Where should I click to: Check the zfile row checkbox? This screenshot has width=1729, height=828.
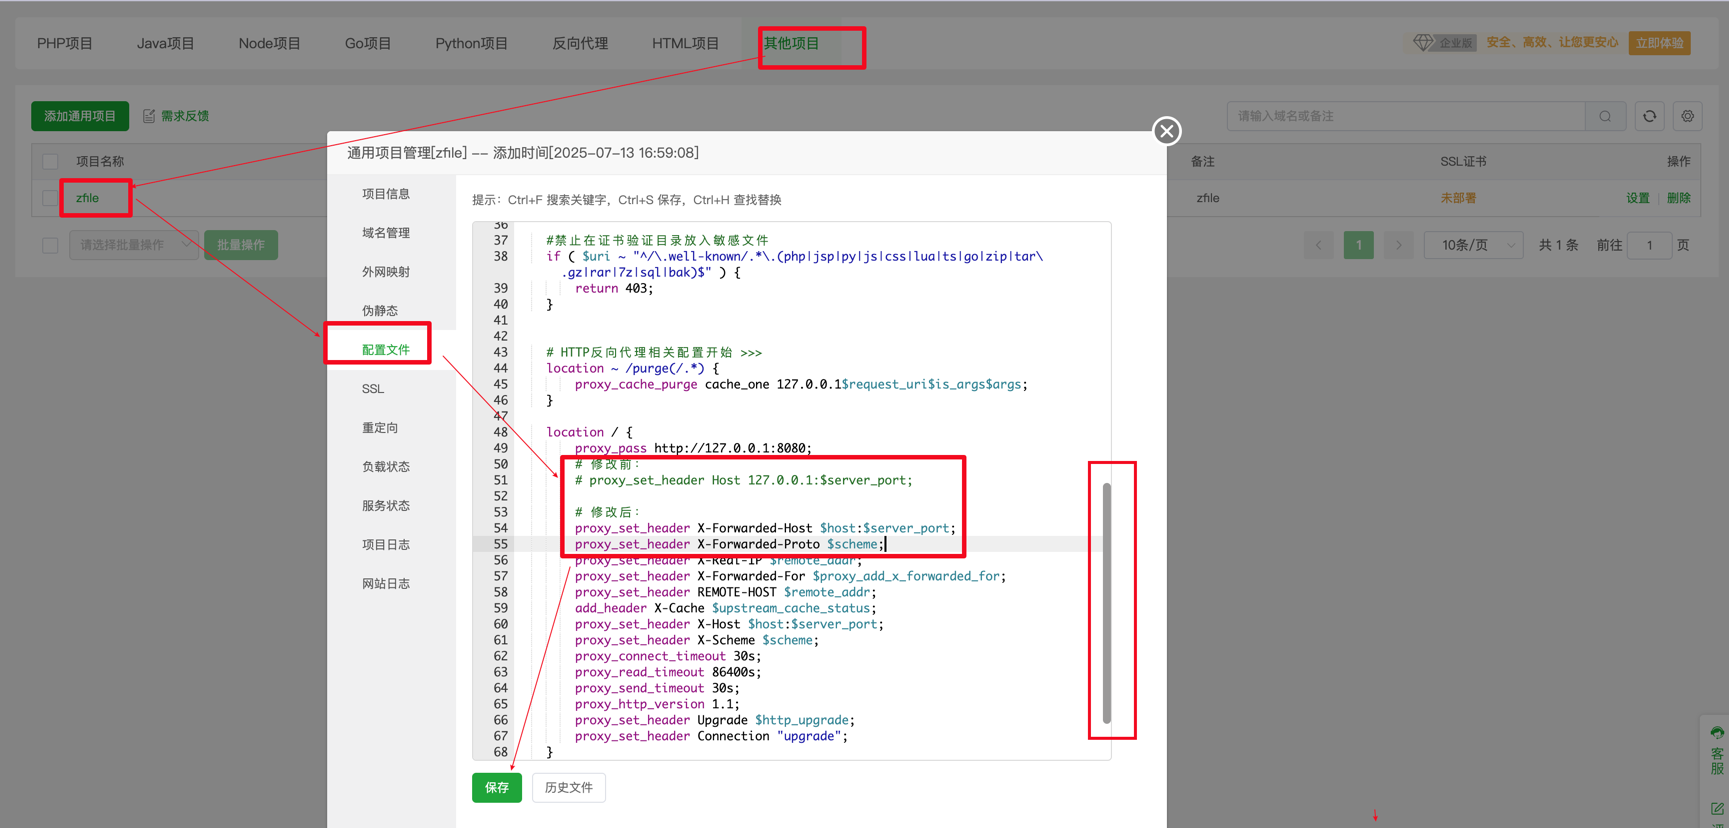click(x=49, y=198)
